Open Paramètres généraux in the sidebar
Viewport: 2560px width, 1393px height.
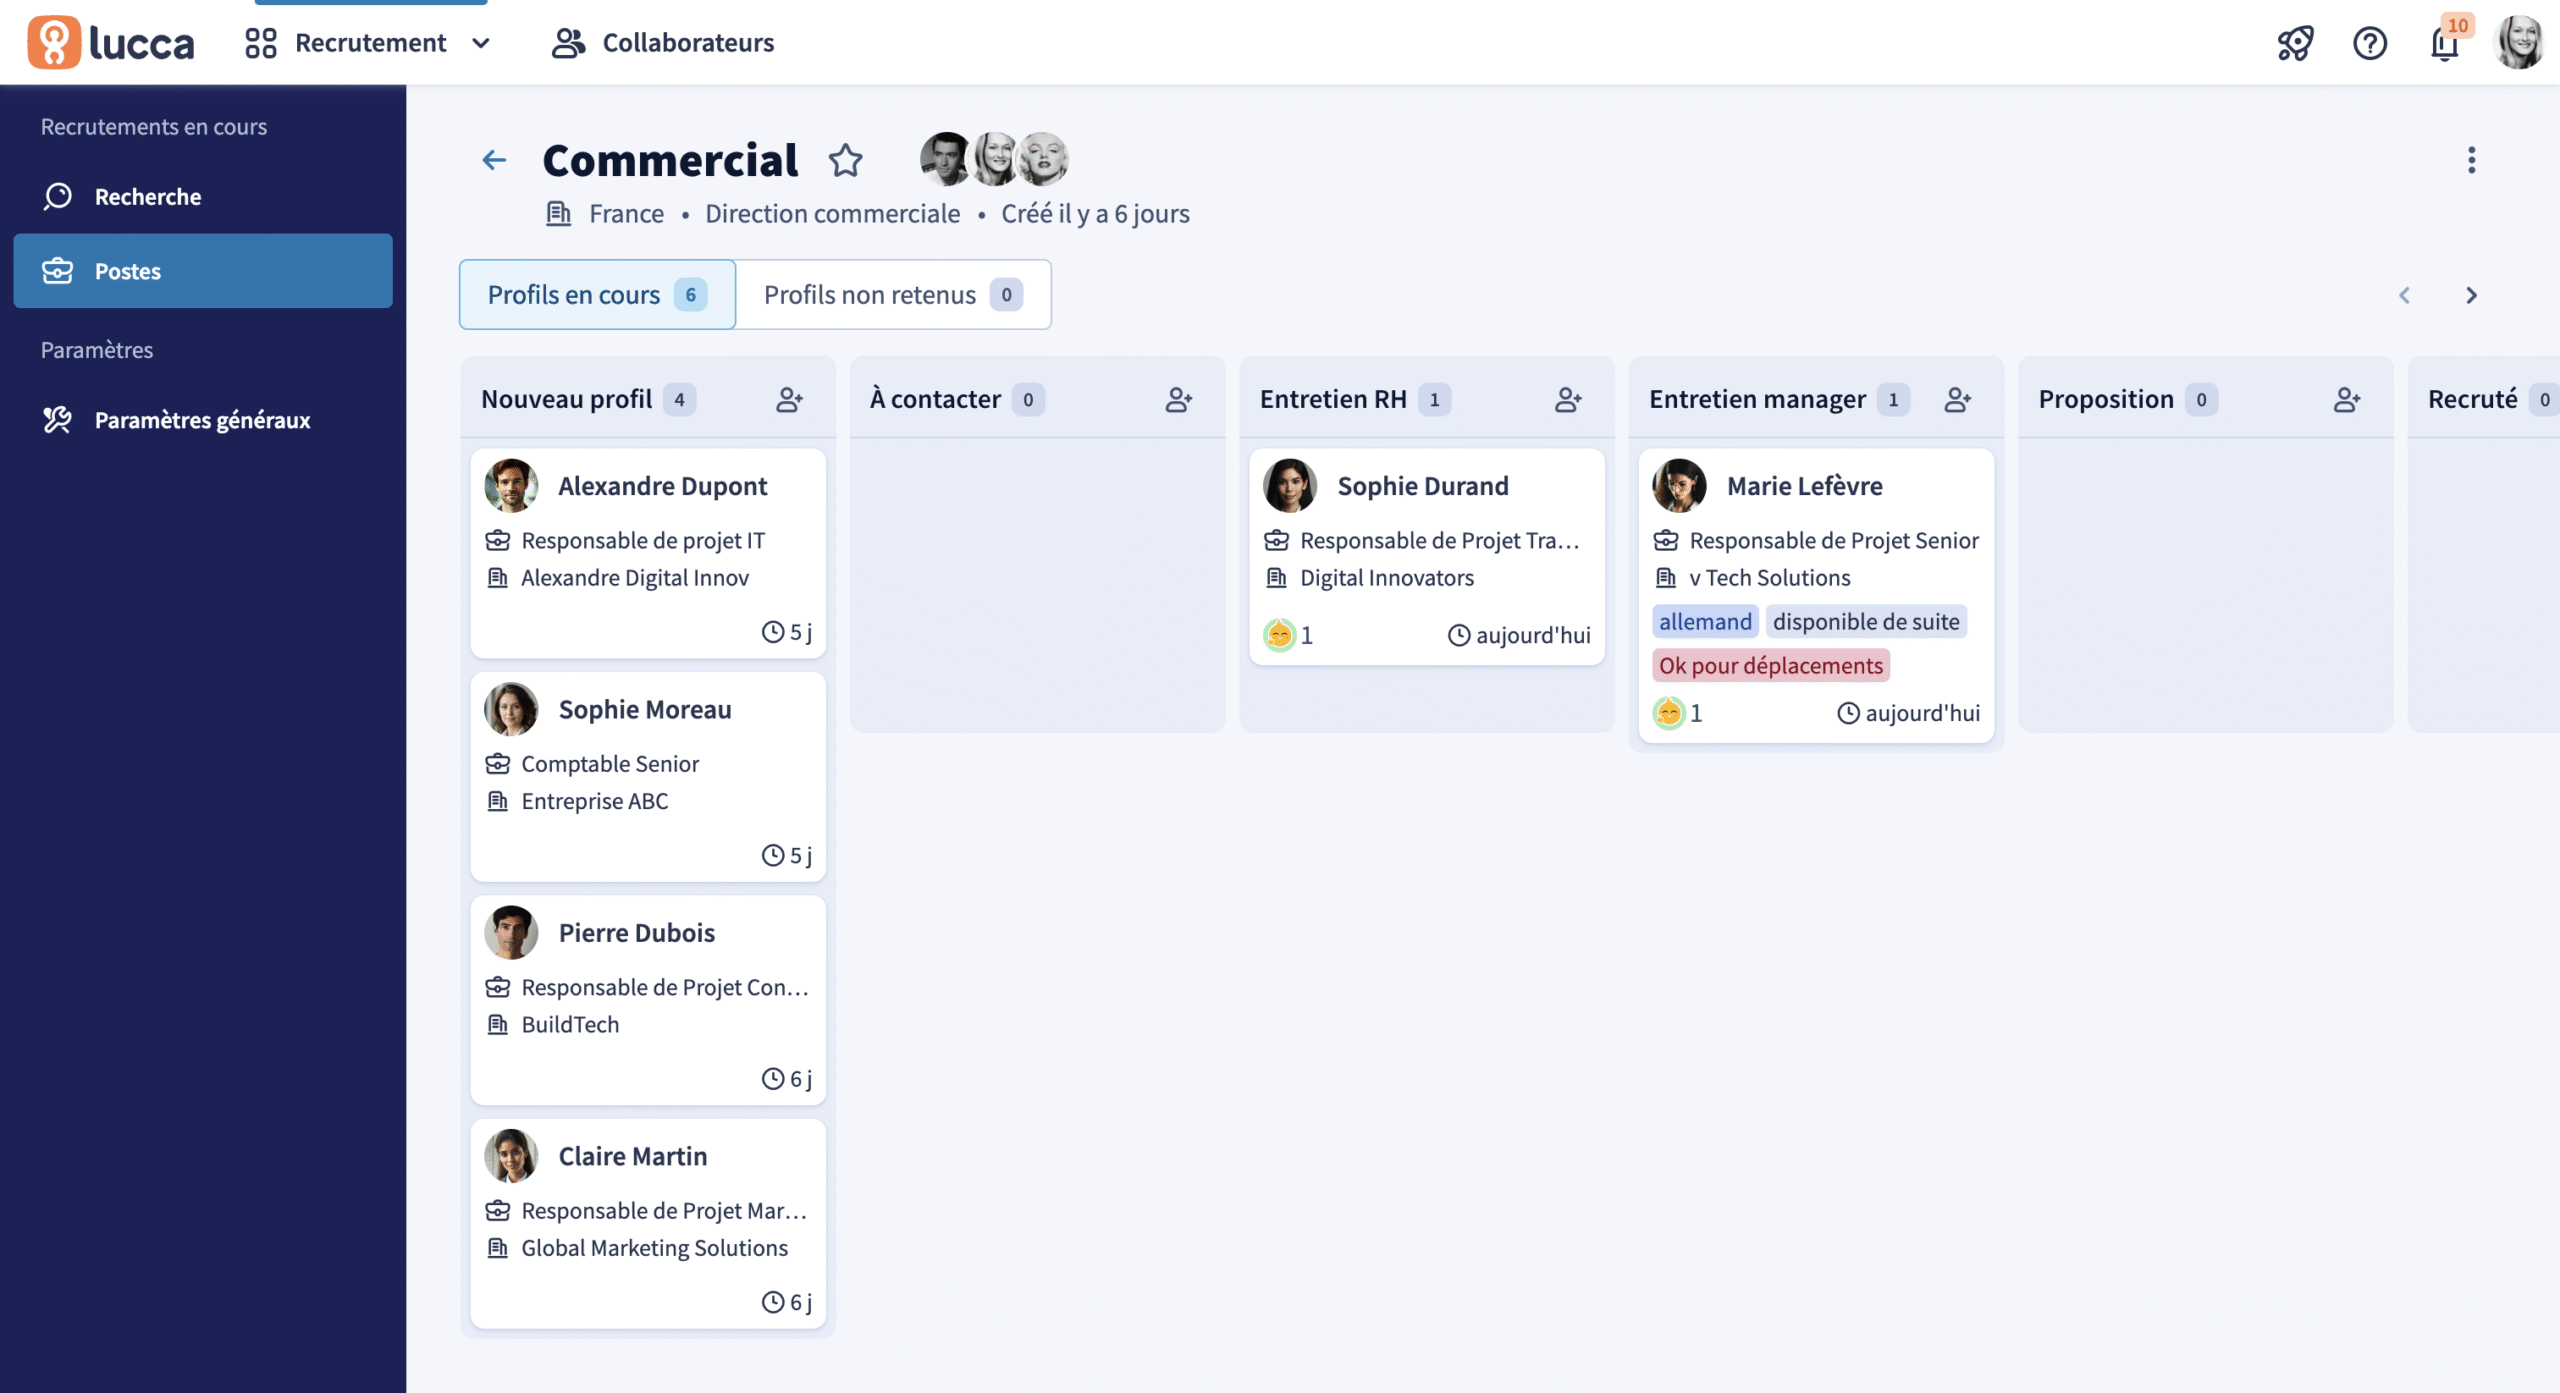pyautogui.click(x=202, y=420)
